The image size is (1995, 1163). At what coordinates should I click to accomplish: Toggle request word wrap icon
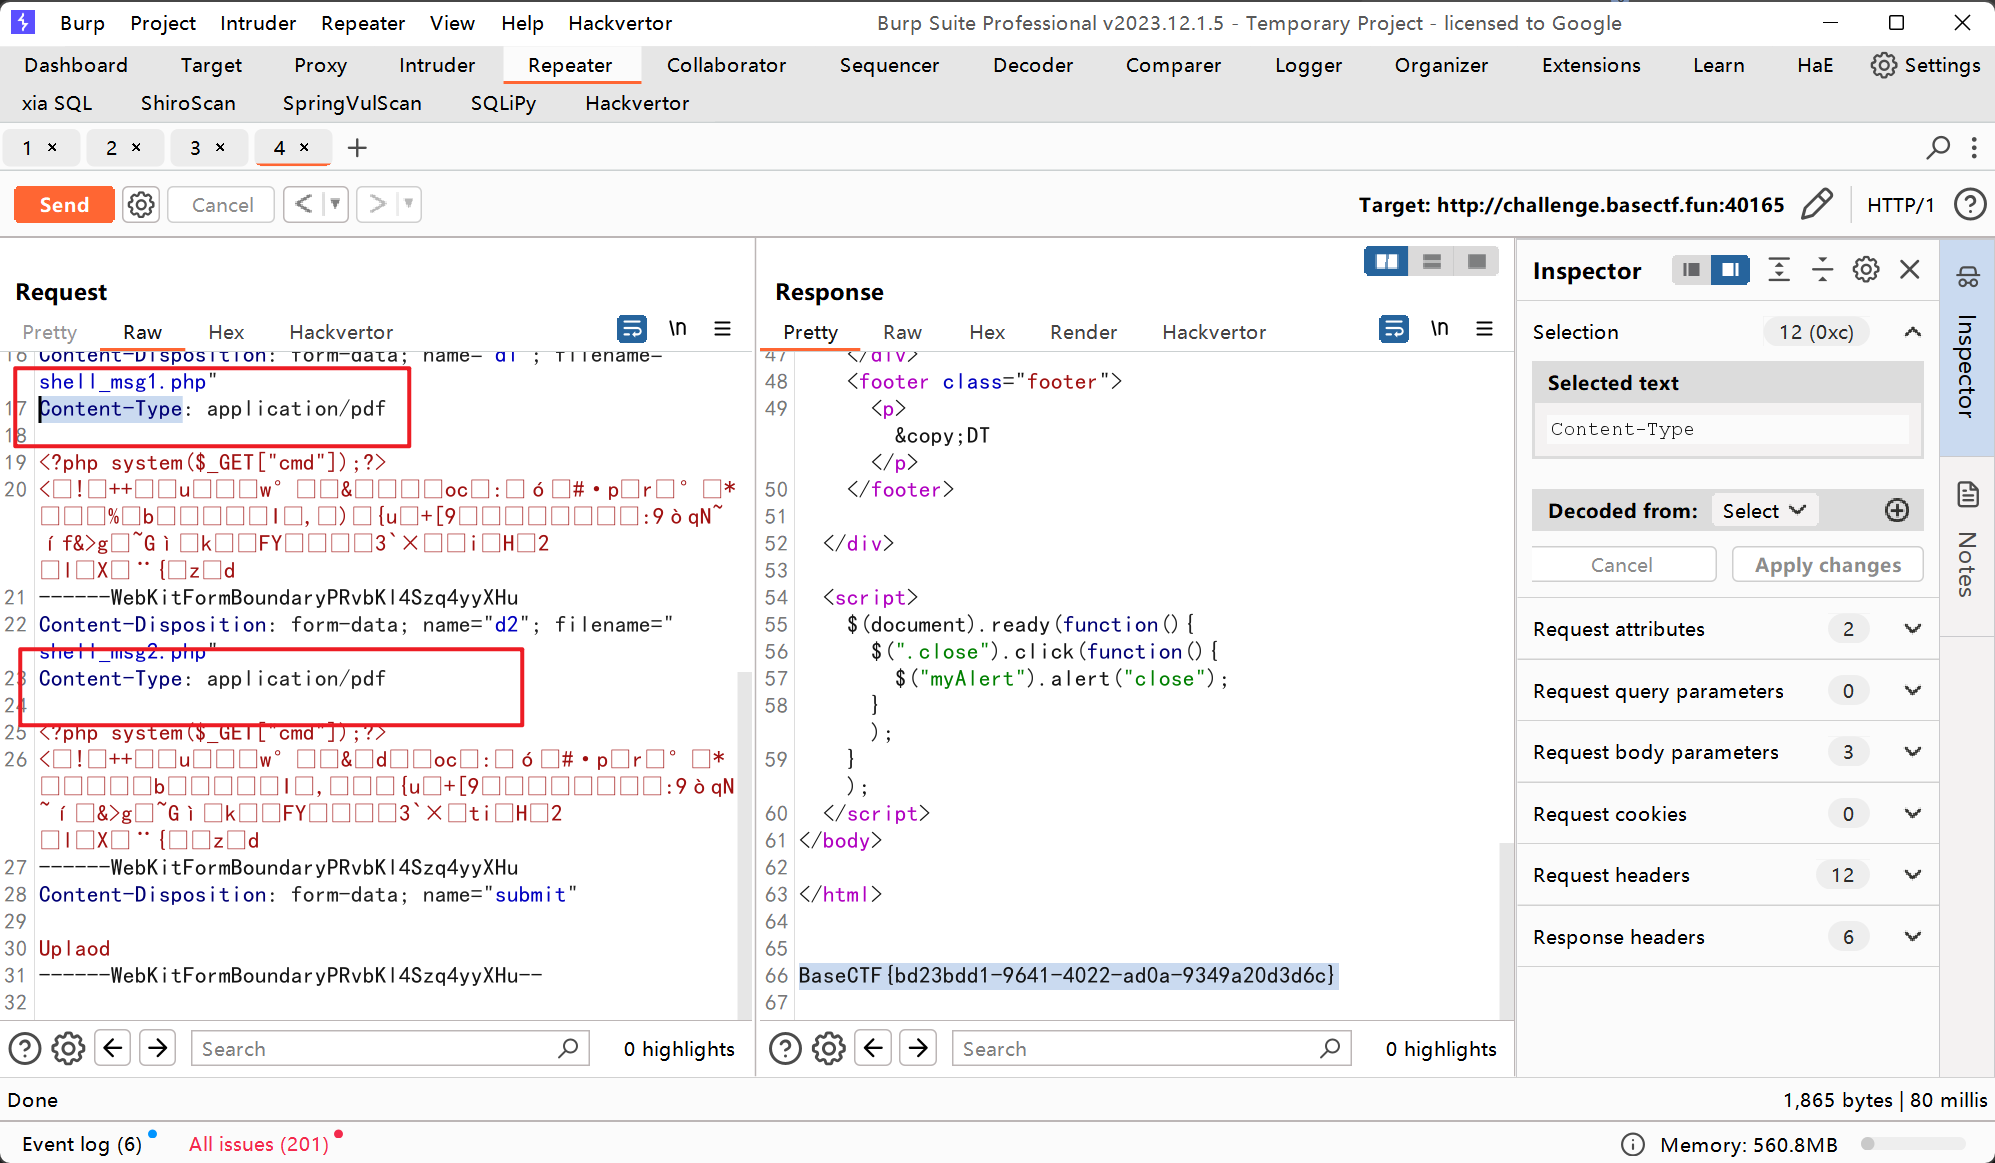click(632, 328)
